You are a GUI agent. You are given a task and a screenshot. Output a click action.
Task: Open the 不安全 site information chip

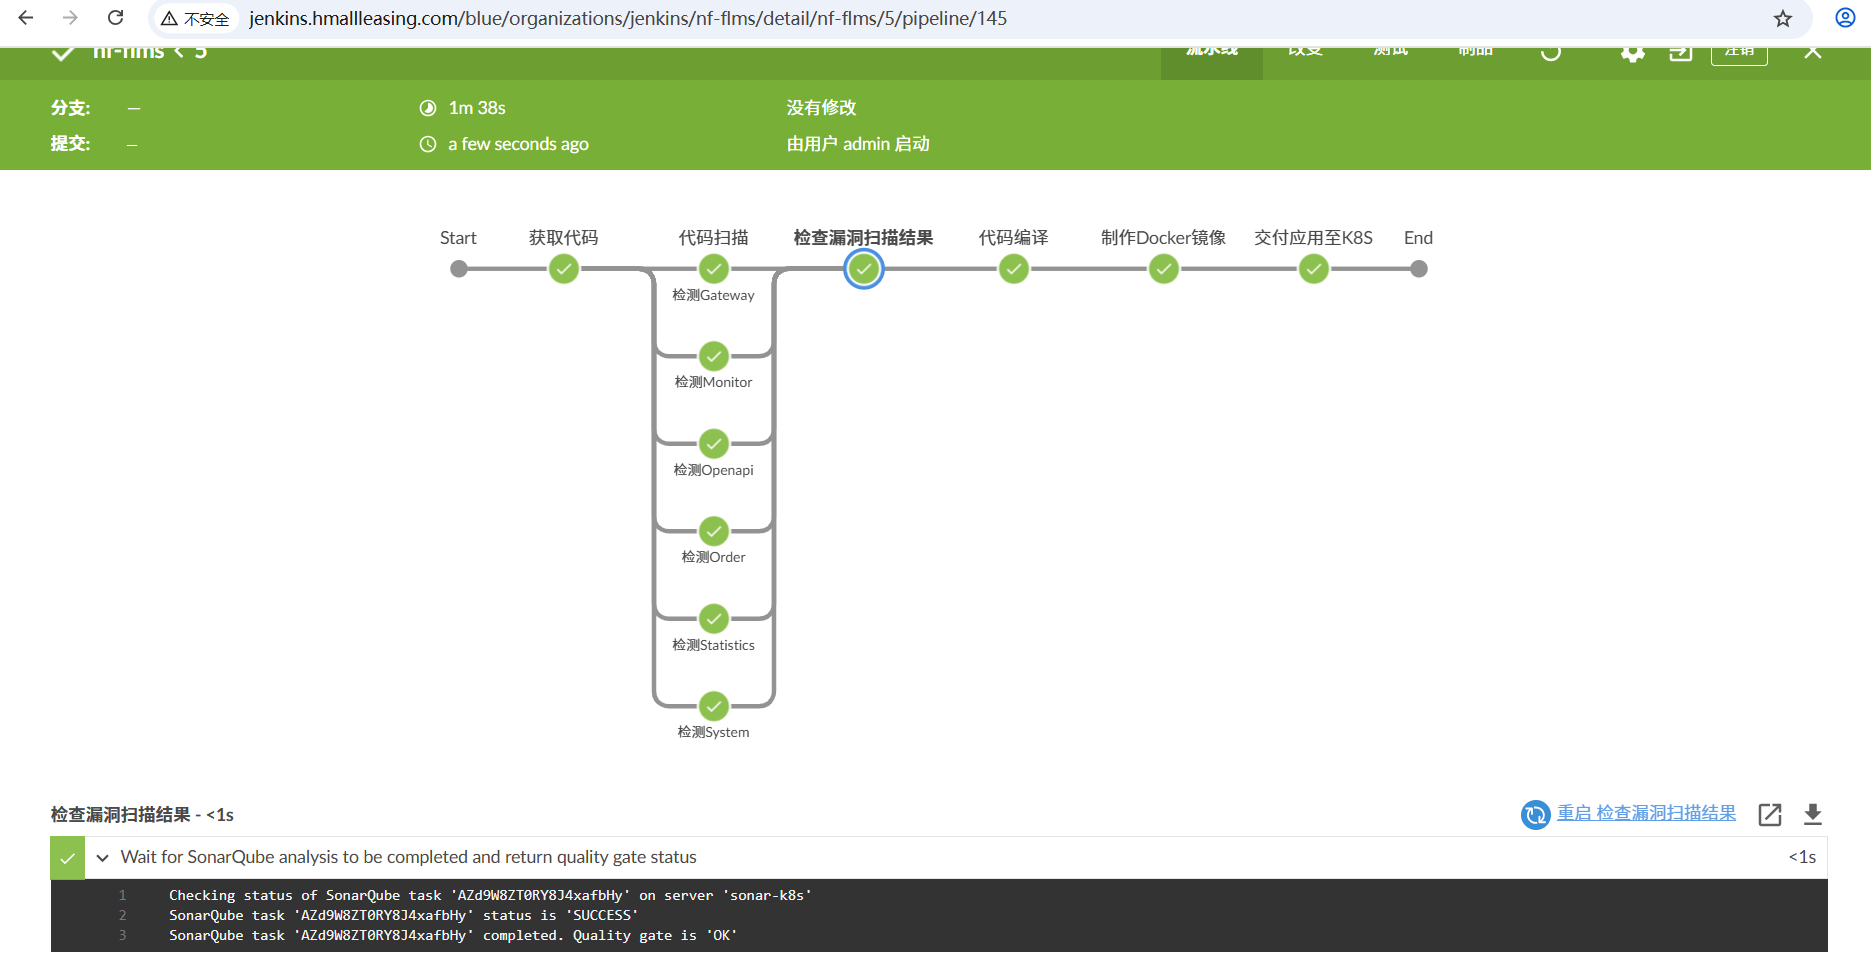[x=196, y=19]
